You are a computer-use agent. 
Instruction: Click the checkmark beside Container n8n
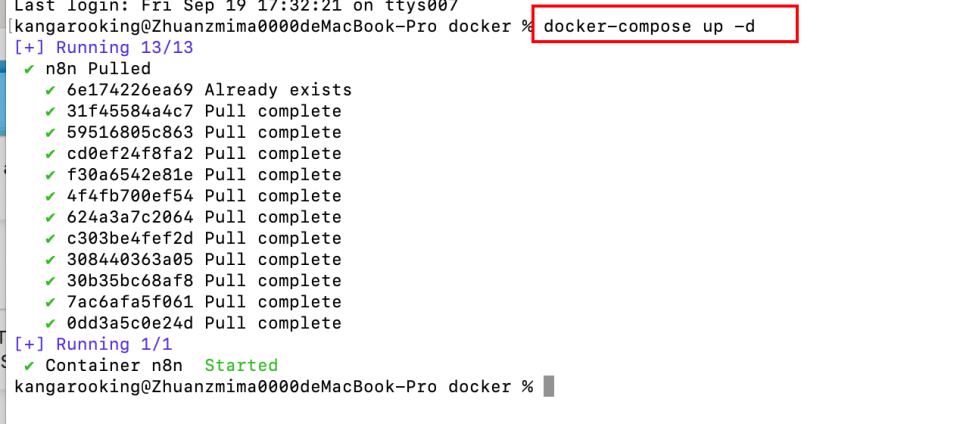(x=30, y=366)
